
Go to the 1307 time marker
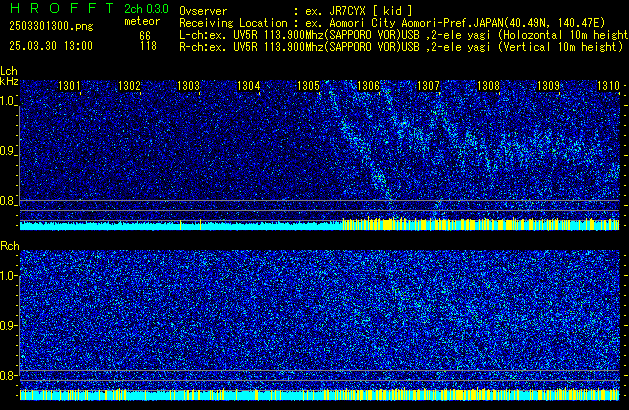coord(428,86)
